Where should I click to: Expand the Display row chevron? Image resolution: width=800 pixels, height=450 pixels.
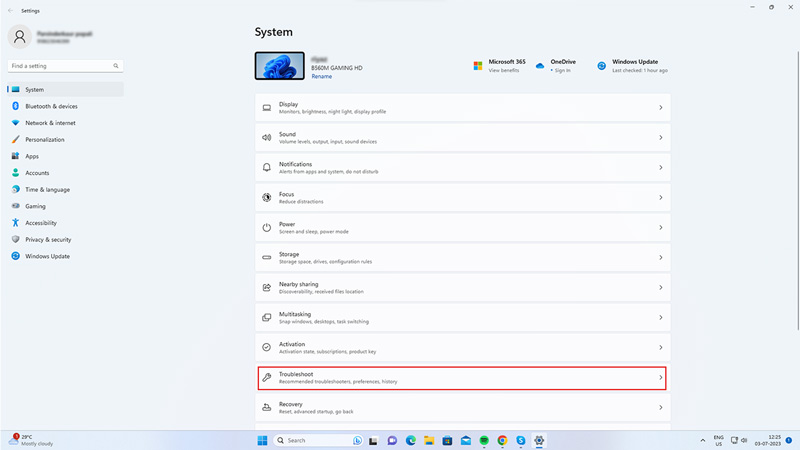click(661, 108)
